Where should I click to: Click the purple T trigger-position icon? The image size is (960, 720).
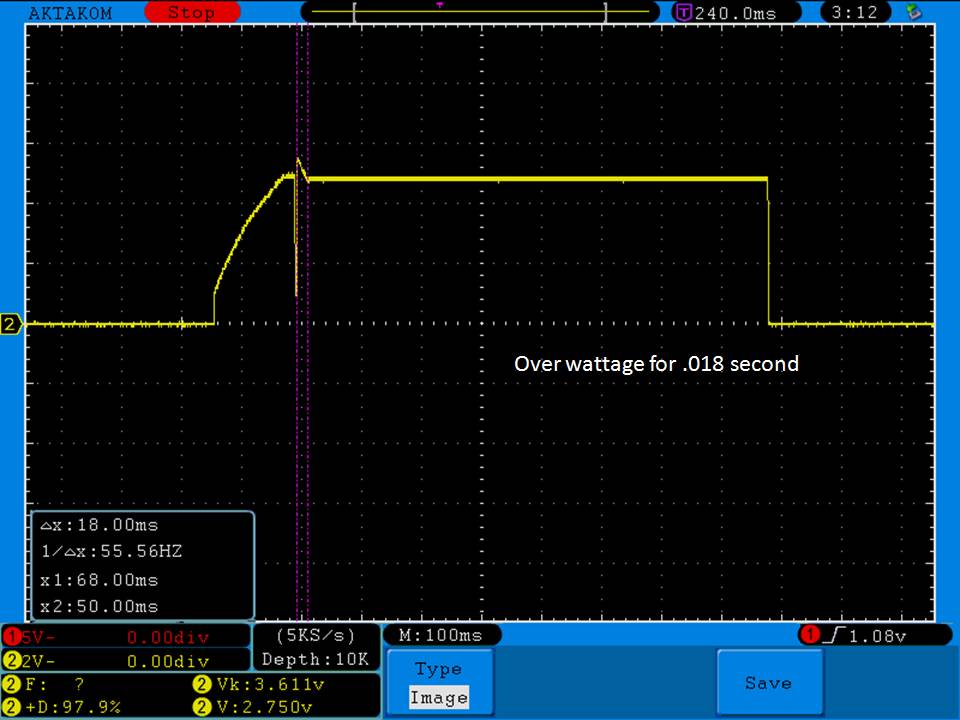tap(684, 13)
